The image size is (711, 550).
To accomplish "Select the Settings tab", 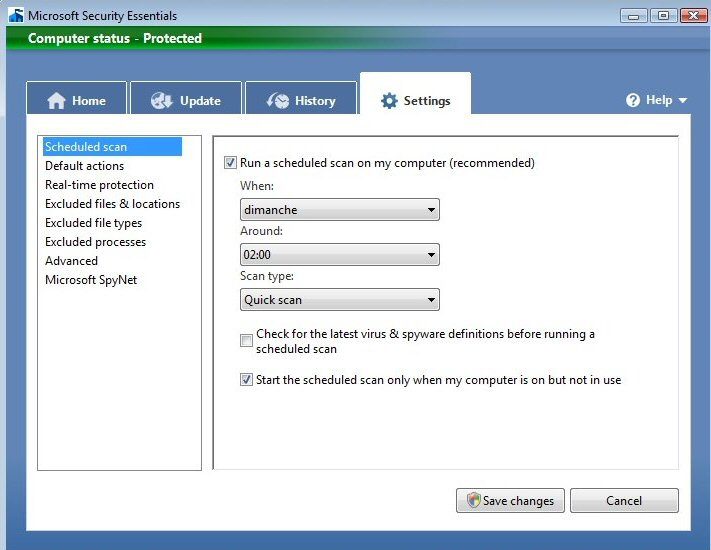I will click(415, 93).
